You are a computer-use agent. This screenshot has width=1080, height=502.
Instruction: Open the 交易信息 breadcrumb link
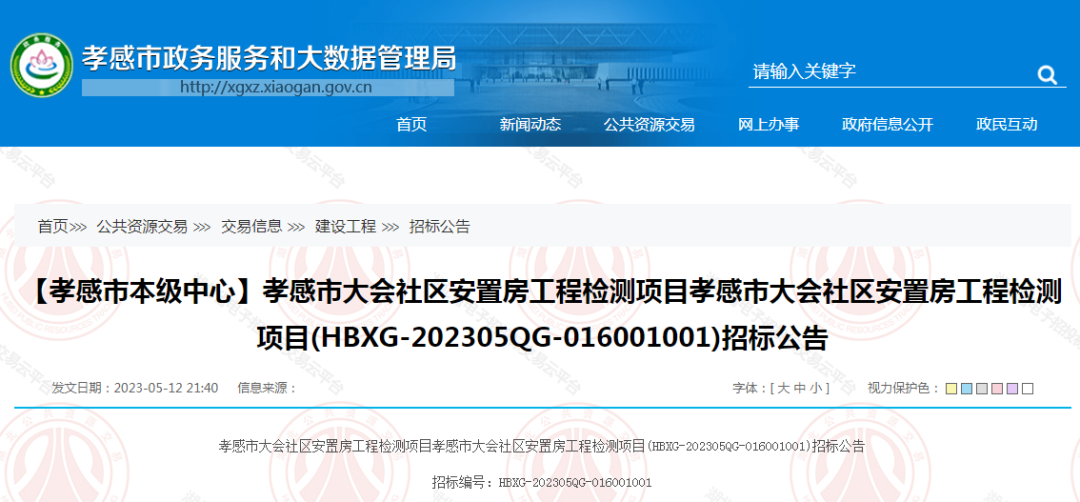252,227
